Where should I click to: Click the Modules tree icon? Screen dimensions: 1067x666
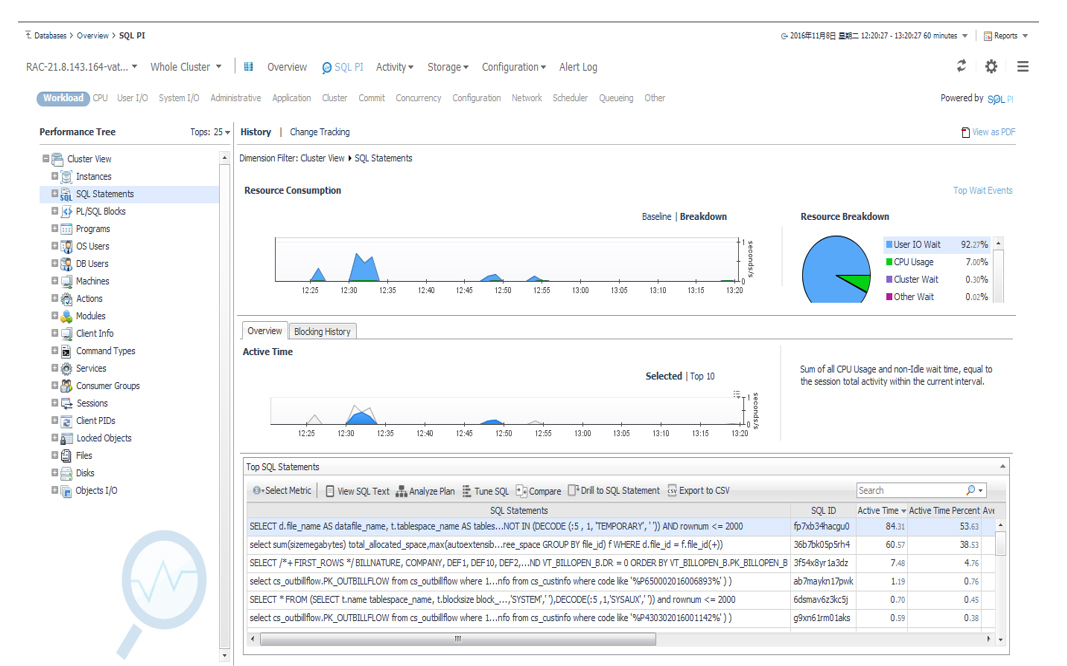pyautogui.click(x=66, y=316)
